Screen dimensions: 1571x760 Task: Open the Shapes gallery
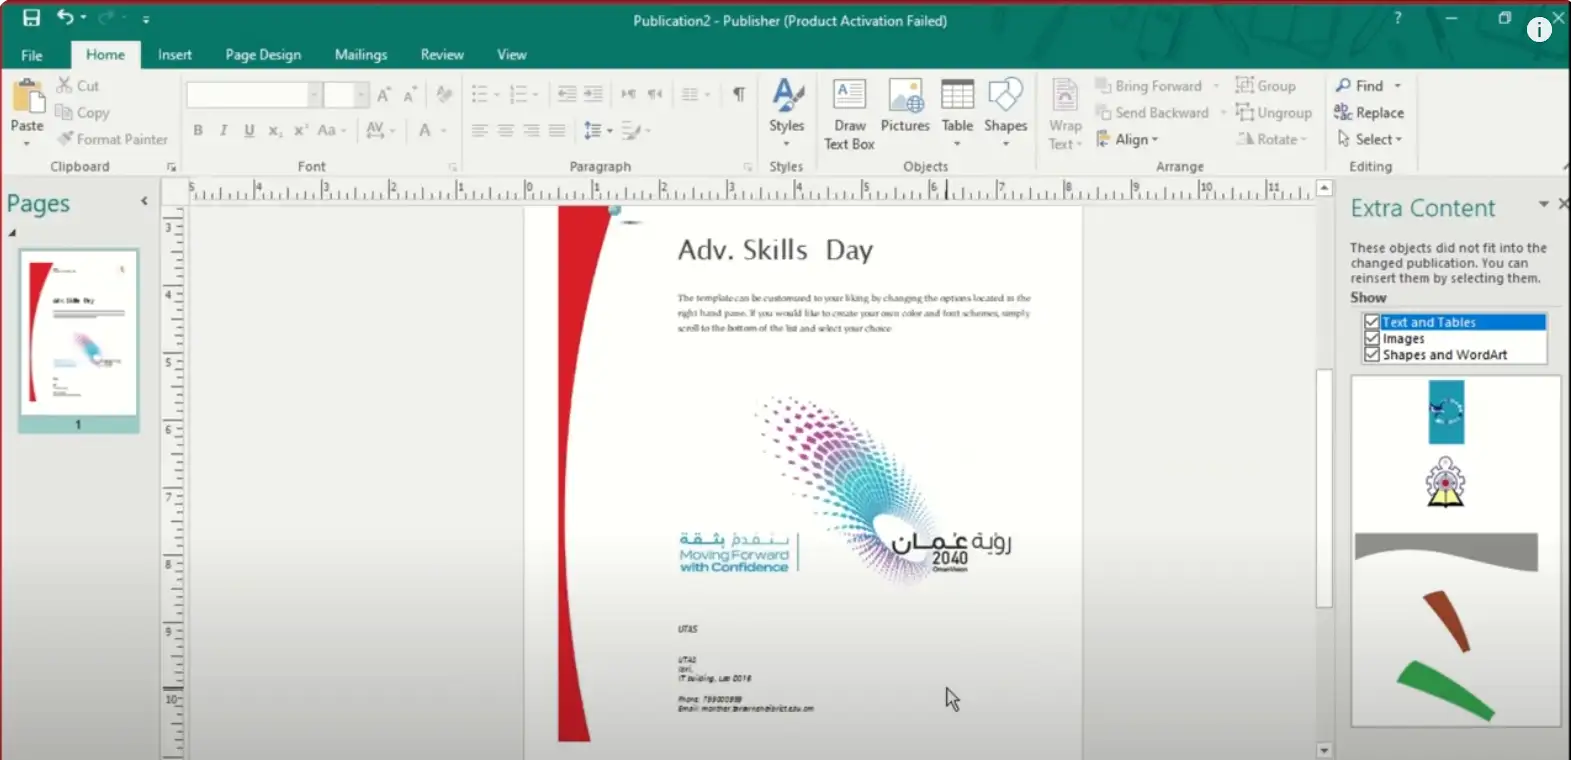point(1005,97)
